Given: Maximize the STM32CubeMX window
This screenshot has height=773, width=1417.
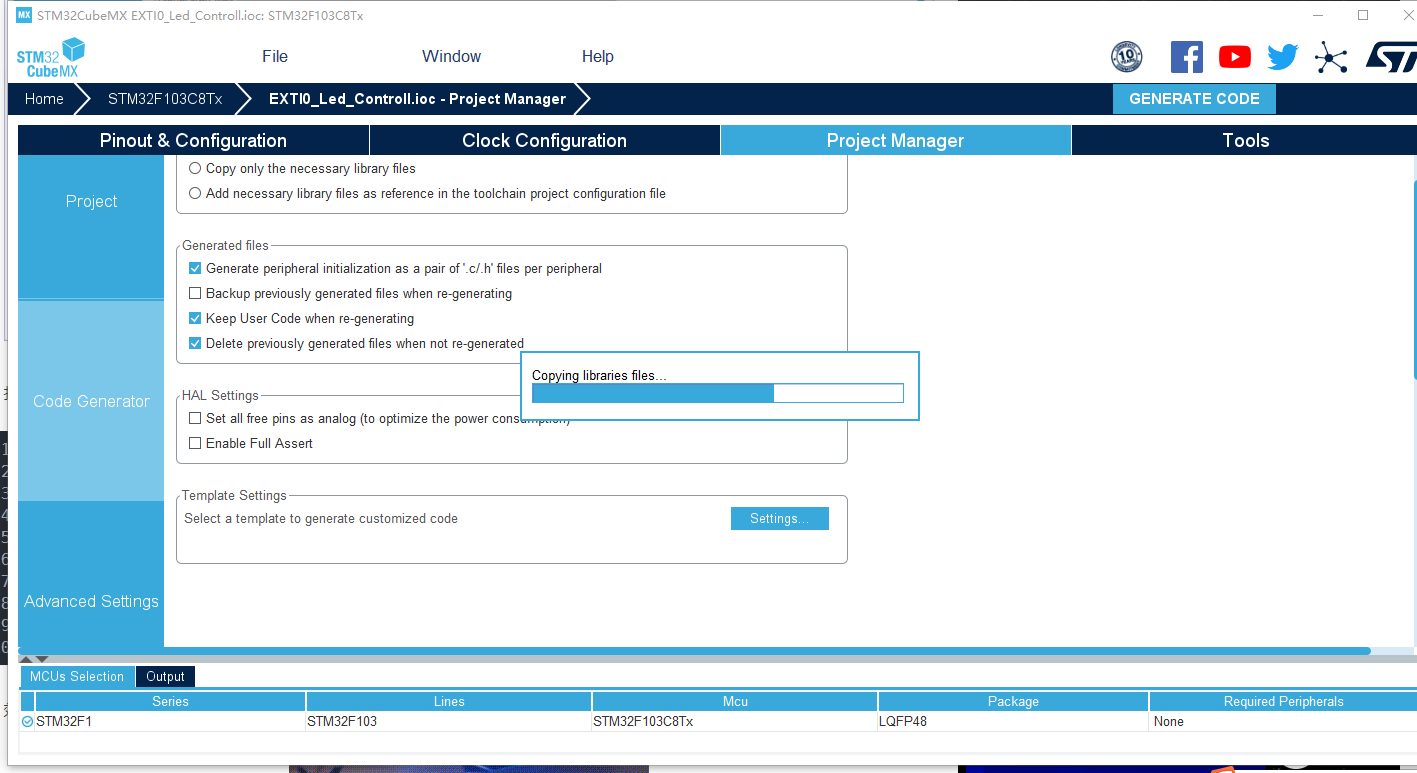Looking at the screenshot, I should [x=1362, y=15].
